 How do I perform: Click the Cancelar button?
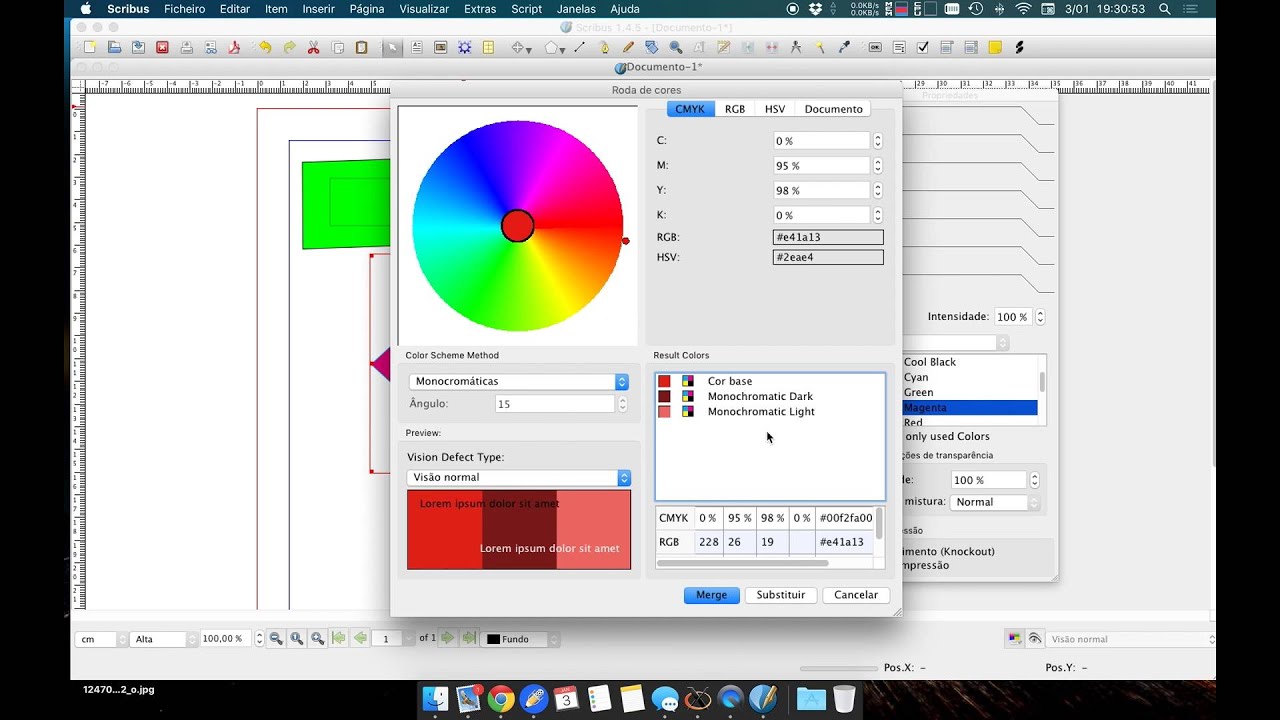click(856, 595)
